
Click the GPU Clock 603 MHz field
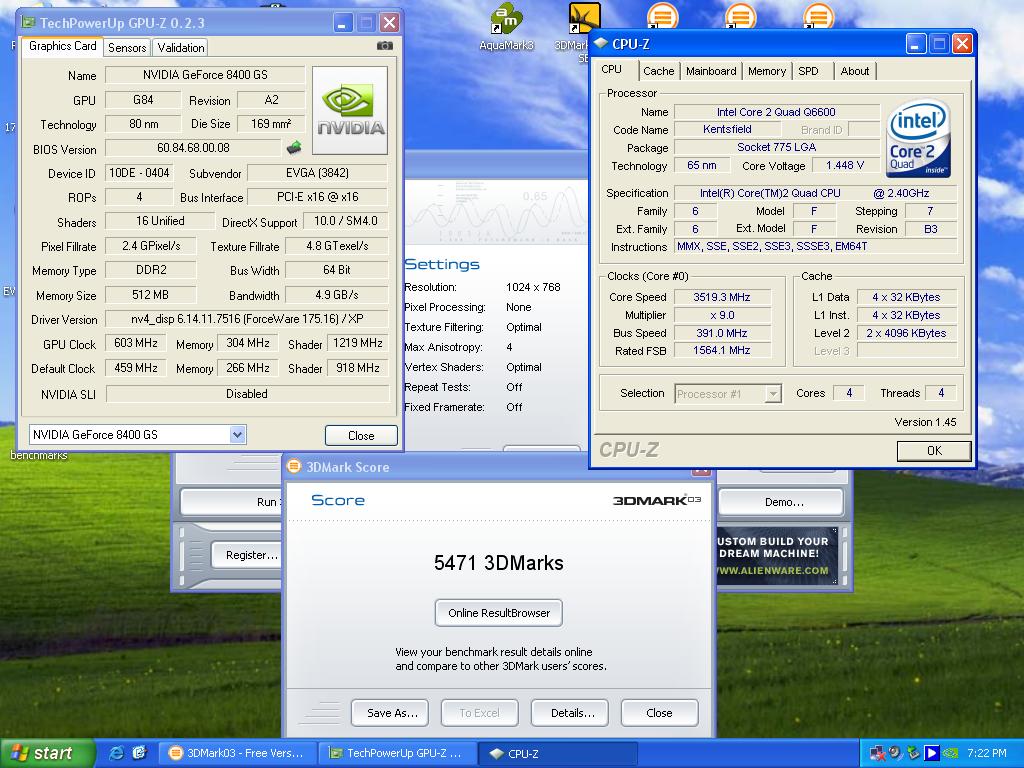pyautogui.click(x=136, y=343)
